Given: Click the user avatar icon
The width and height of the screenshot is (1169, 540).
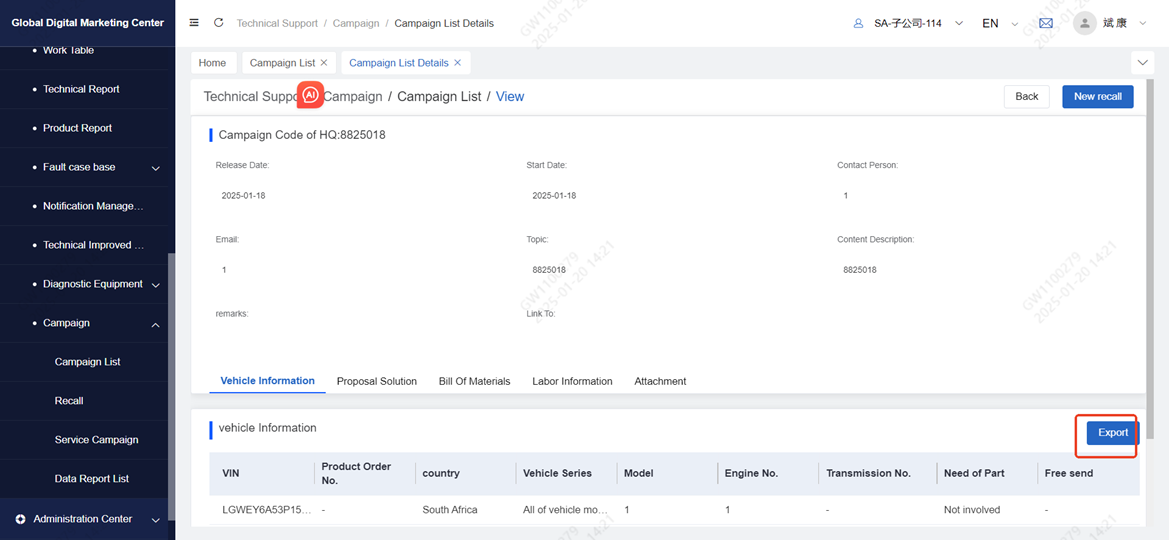Looking at the screenshot, I should coord(1085,23).
